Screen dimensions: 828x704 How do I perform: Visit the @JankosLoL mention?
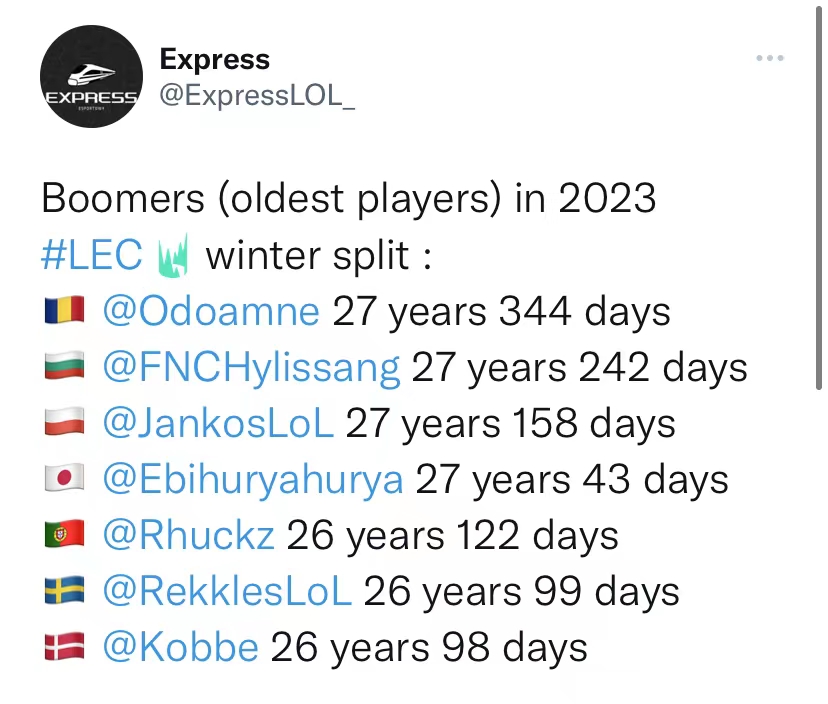pyautogui.click(x=218, y=423)
